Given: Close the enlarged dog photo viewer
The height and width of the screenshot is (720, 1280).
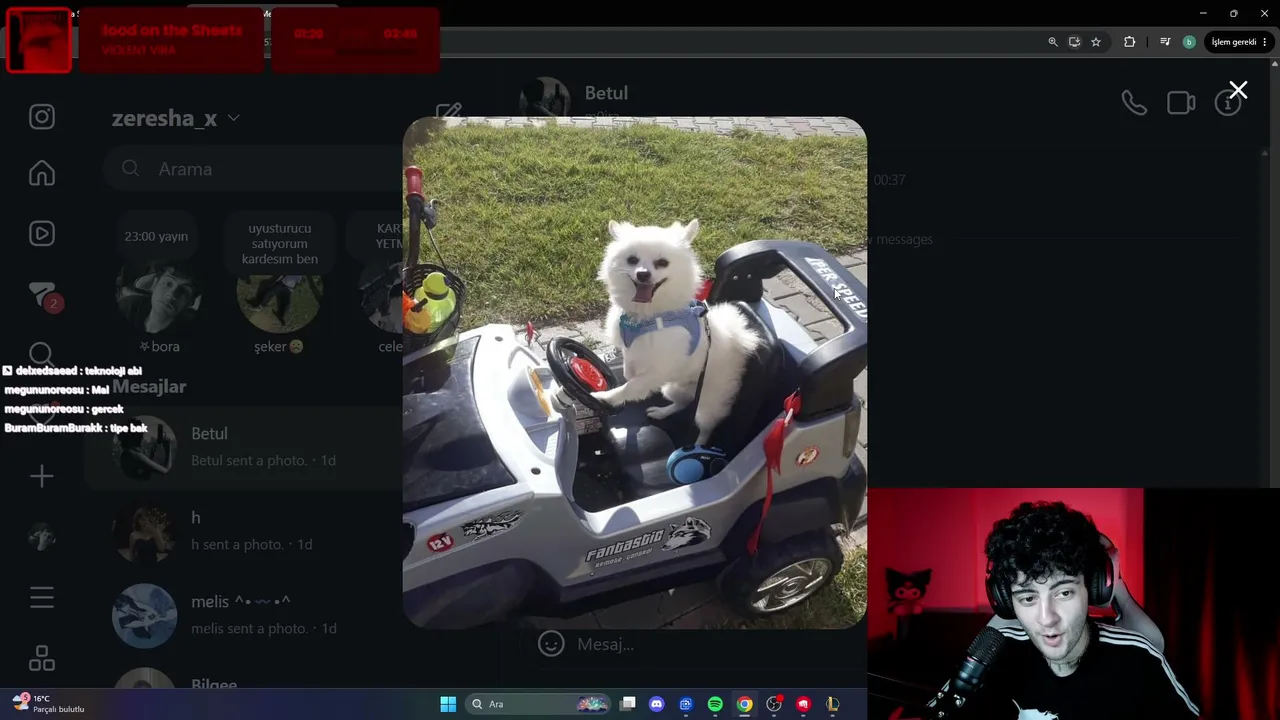Looking at the screenshot, I should click(x=1238, y=91).
